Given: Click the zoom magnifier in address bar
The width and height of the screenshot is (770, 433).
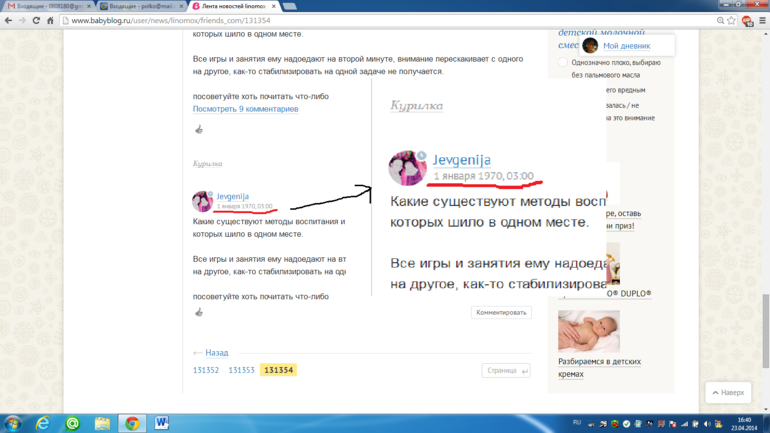Looking at the screenshot, I should click(720, 20).
